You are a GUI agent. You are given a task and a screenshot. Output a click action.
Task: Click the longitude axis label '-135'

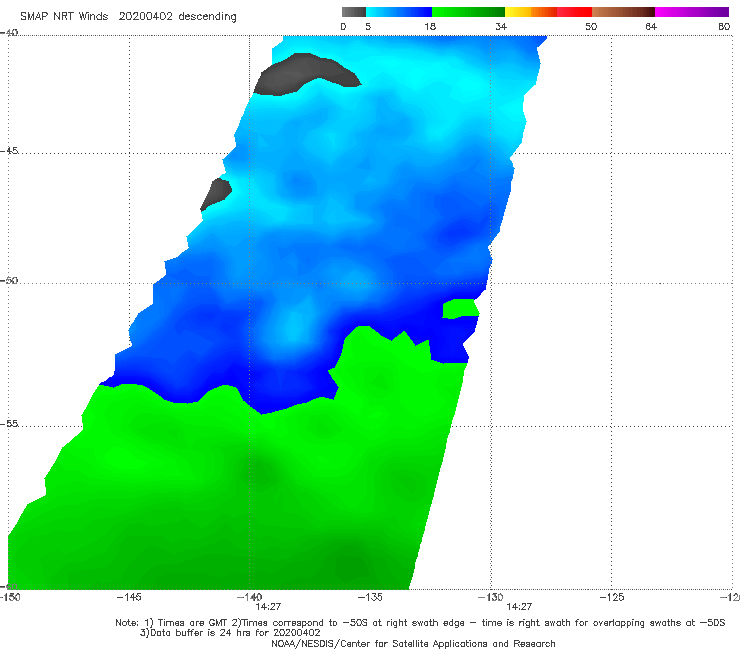click(370, 597)
